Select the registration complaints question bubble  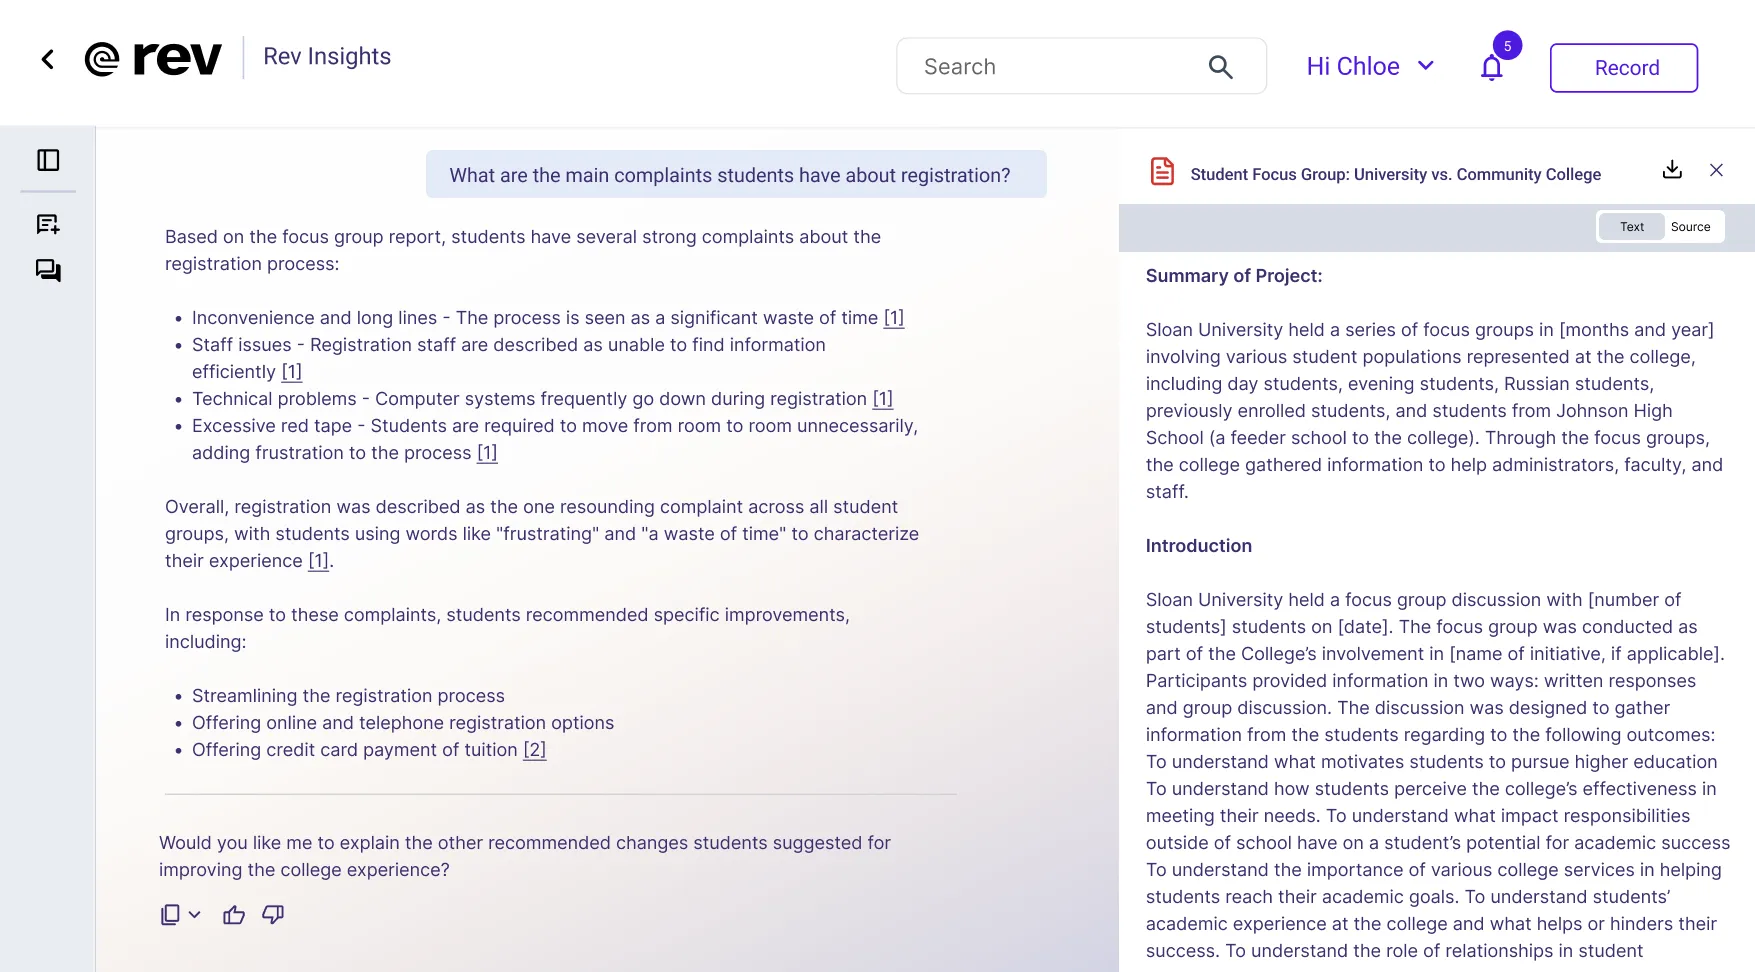pyautogui.click(x=736, y=175)
